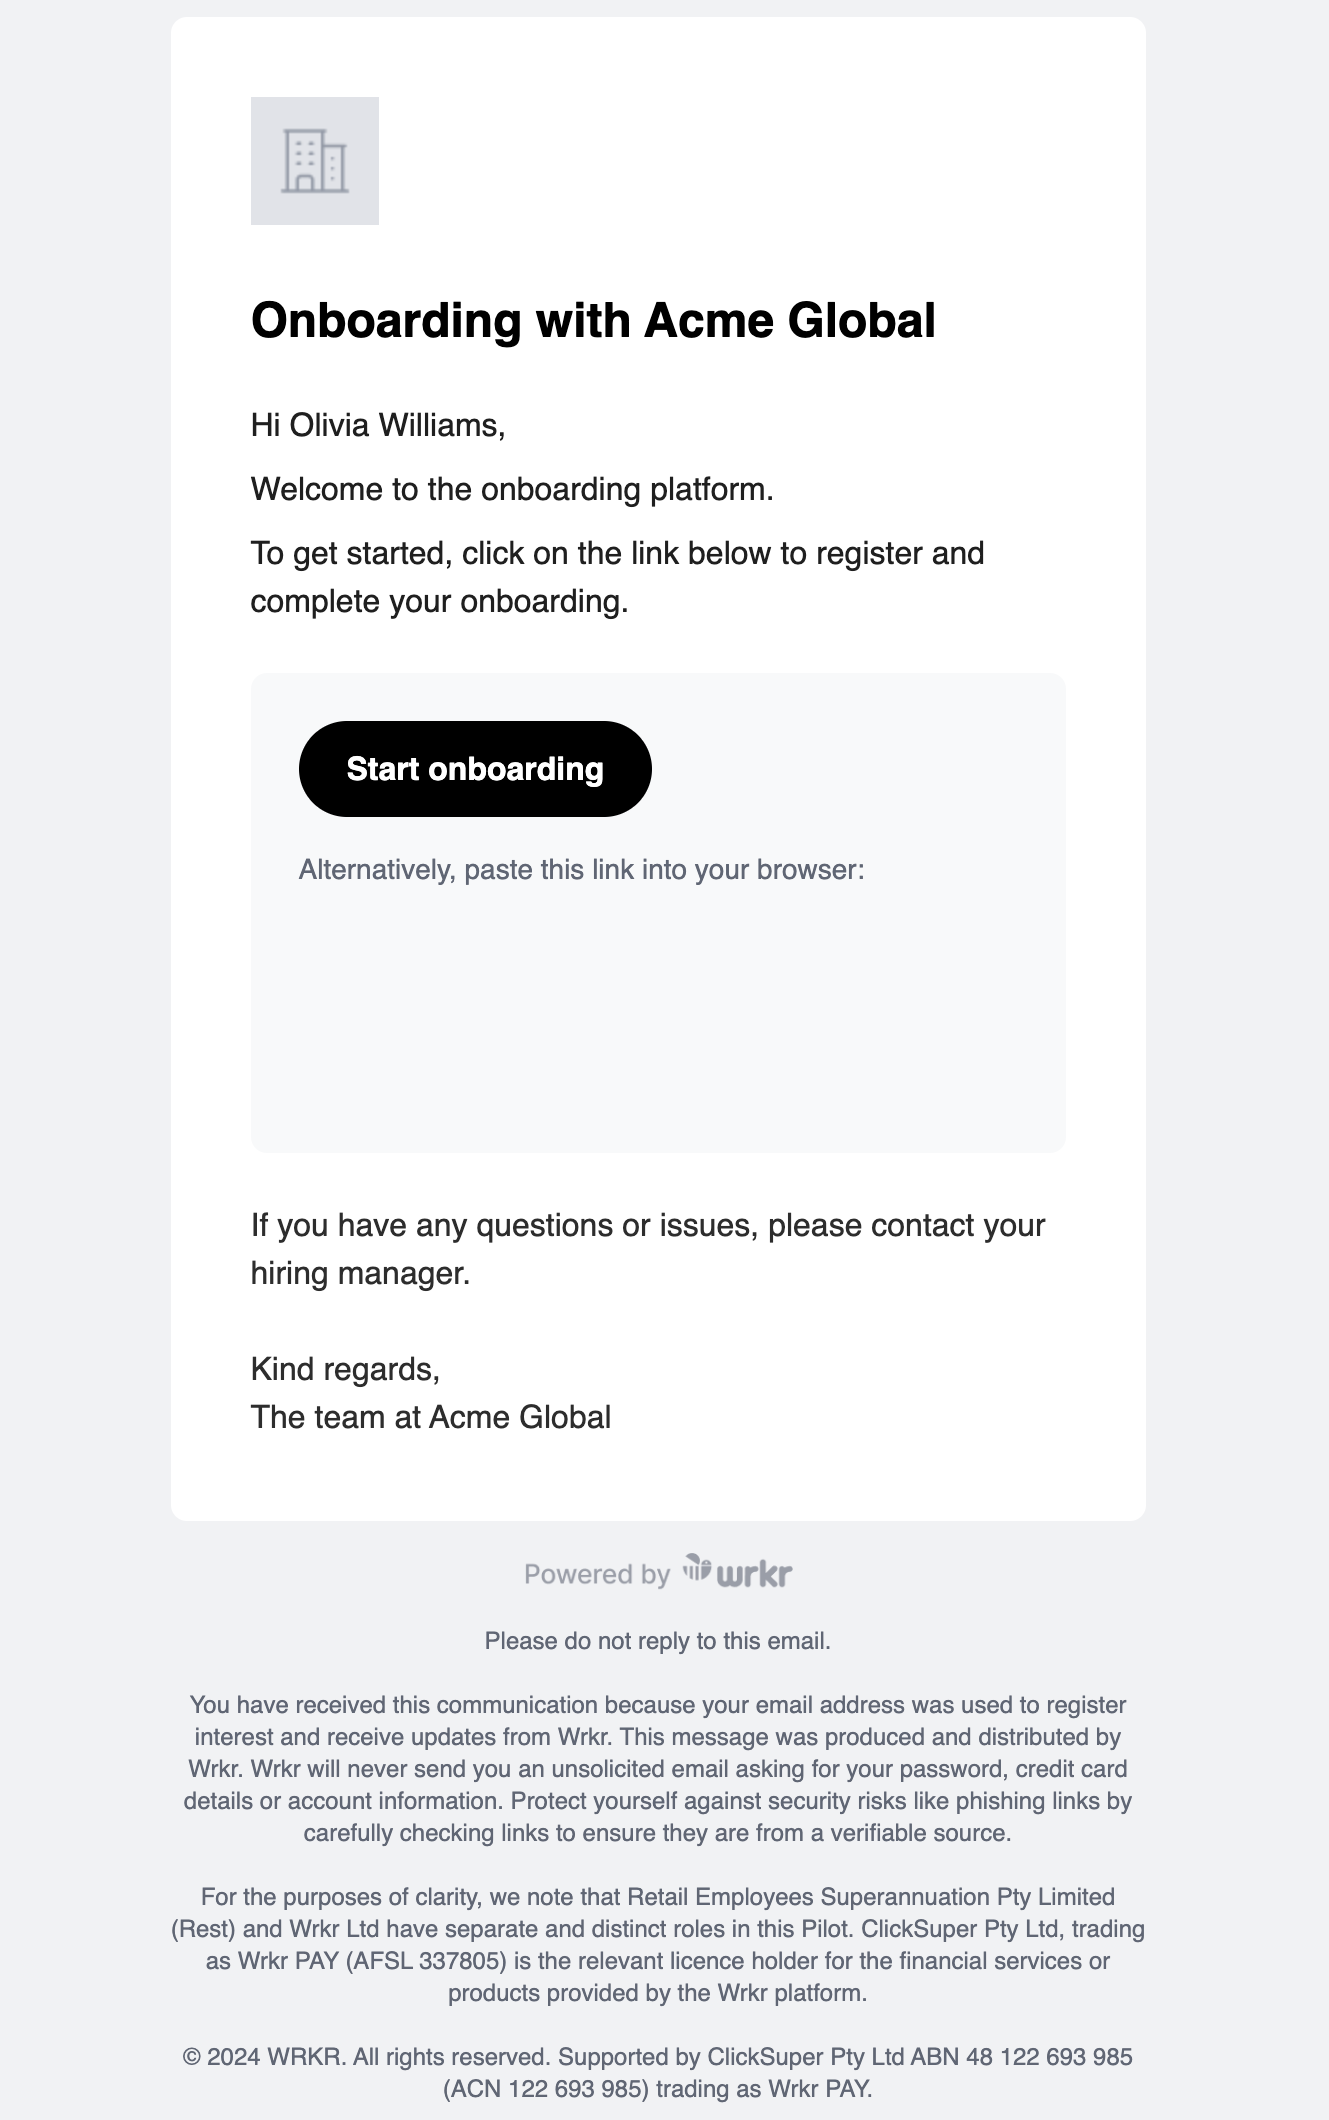Click the Start onboarding button
Screen dimensions: 1329x2120
pos(475,769)
